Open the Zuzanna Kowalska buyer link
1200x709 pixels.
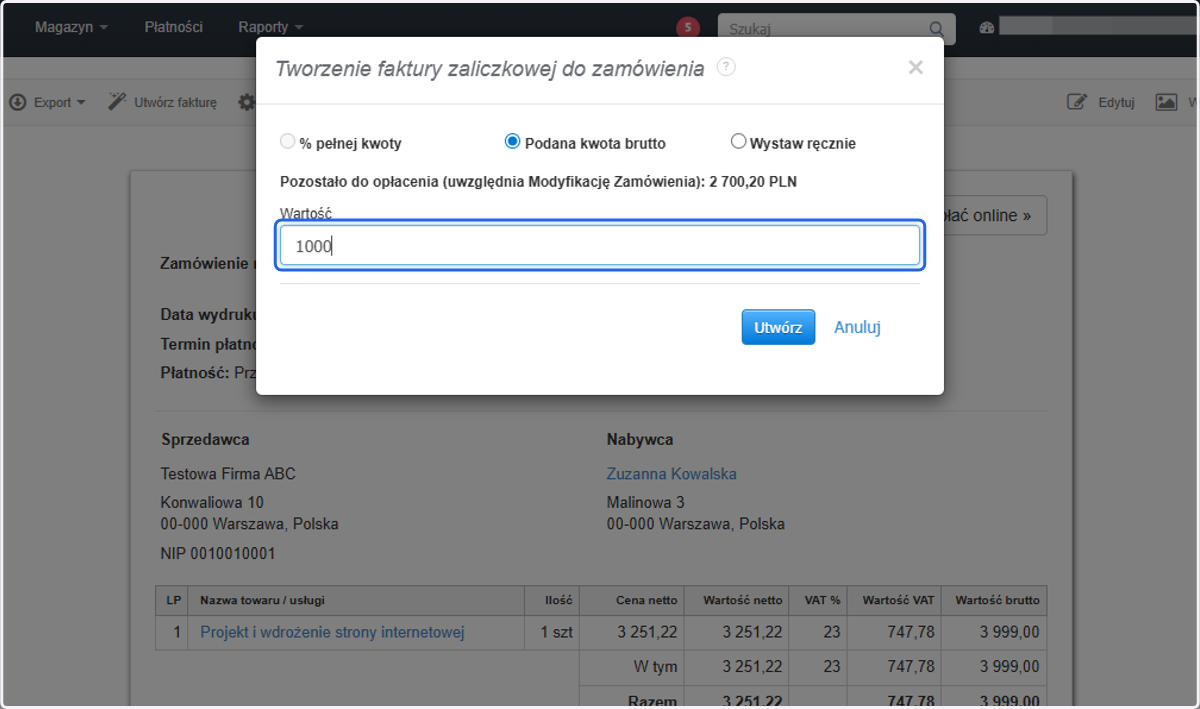pyautogui.click(x=672, y=474)
